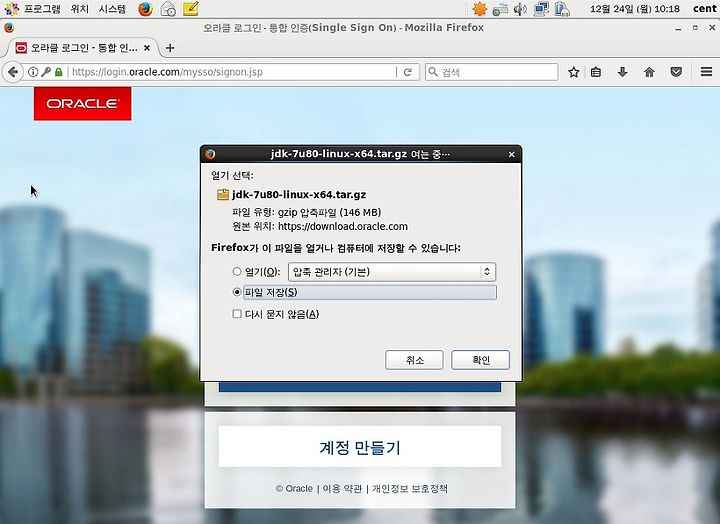The height and width of the screenshot is (524, 720).
Task: Click the download.oracle.com source location text
Action: pyautogui.click(x=343, y=226)
